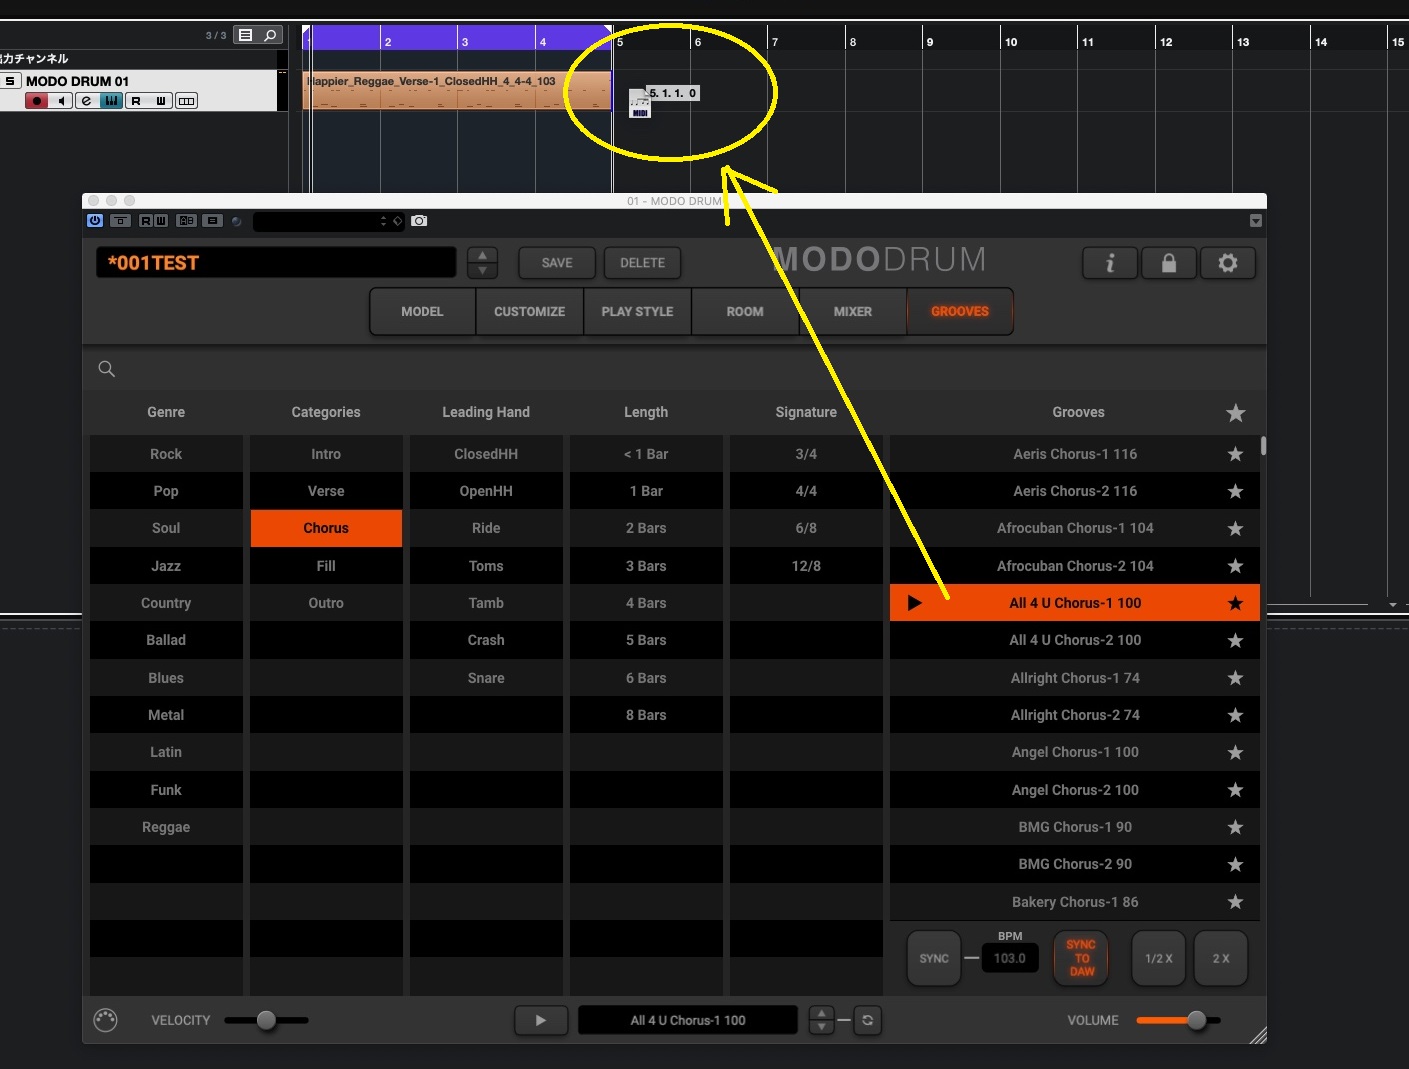Switch to the CUSTOMIZE tab

[530, 312]
